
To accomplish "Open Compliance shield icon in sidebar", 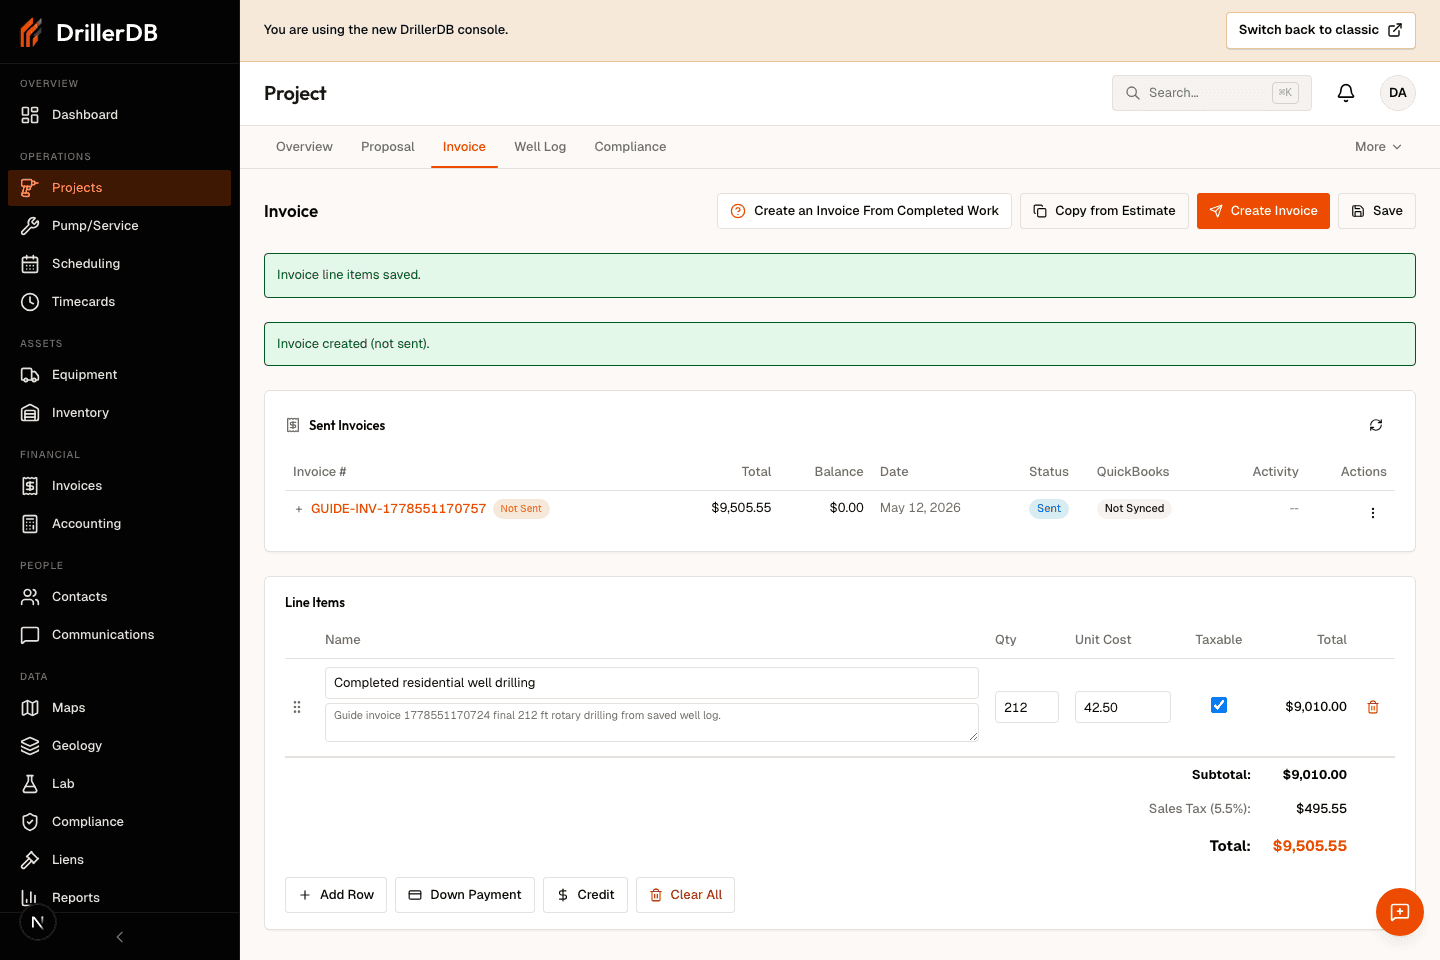I will 30,822.
